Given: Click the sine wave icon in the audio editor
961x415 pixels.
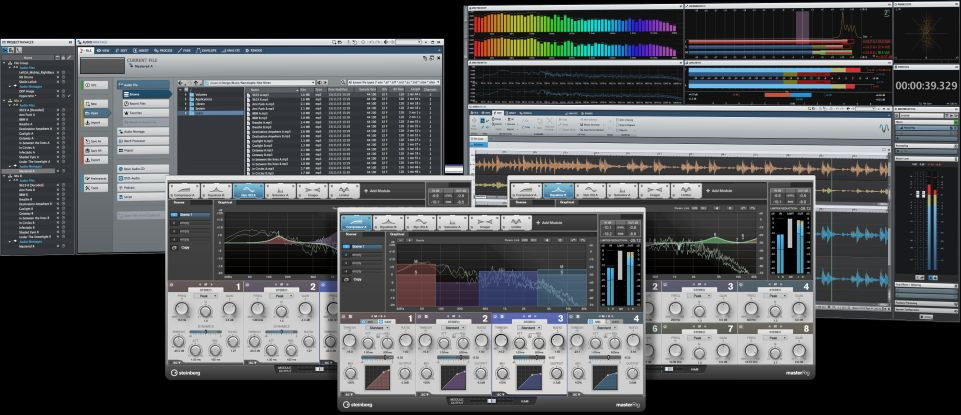Looking at the screenshot, I should (x=884, y=129).
